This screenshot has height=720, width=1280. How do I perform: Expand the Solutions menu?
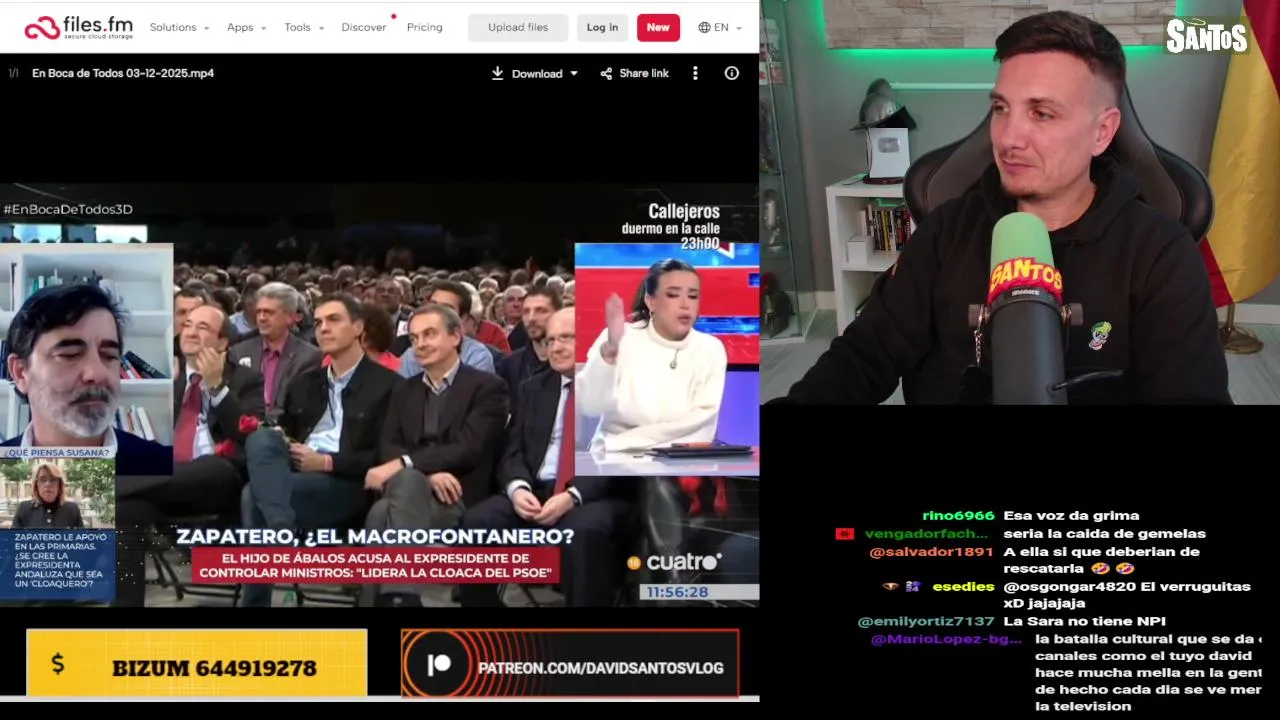pos(179,27)
